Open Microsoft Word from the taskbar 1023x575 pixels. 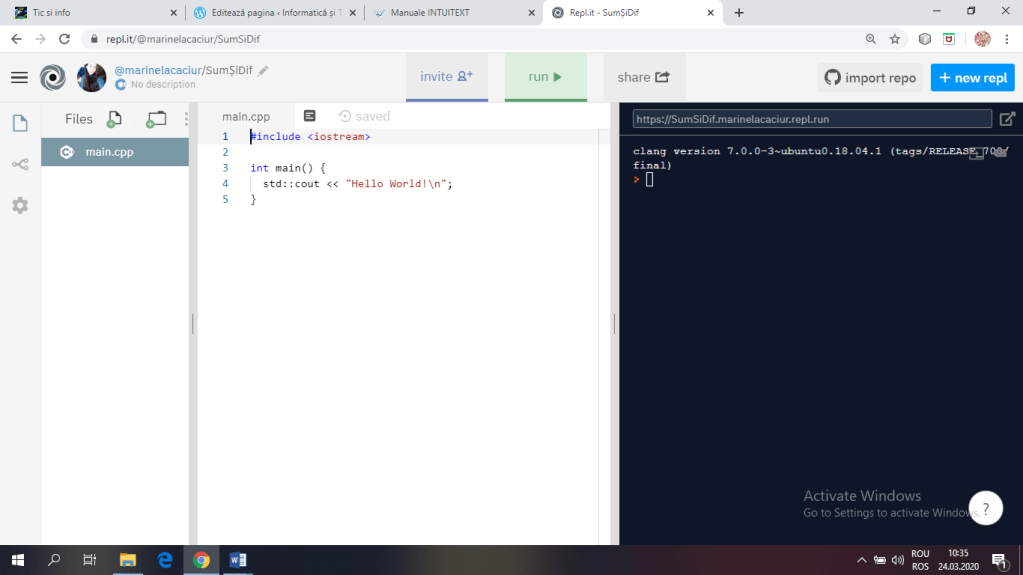tap(238, 560)
